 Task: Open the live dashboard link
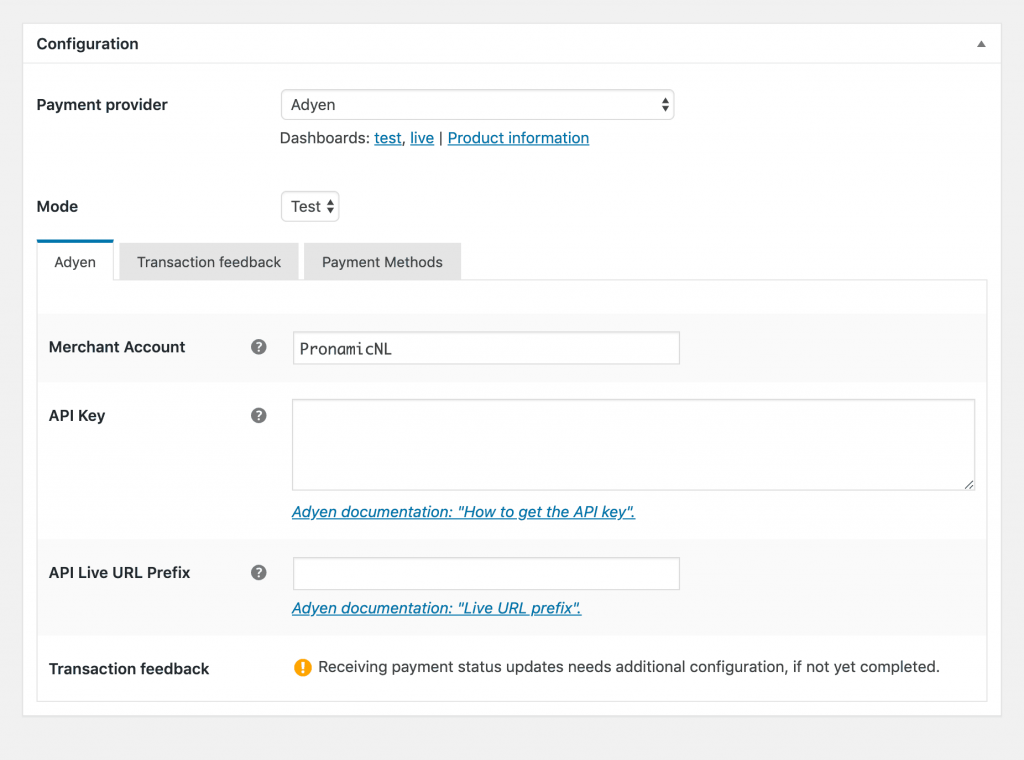[422, 138]
